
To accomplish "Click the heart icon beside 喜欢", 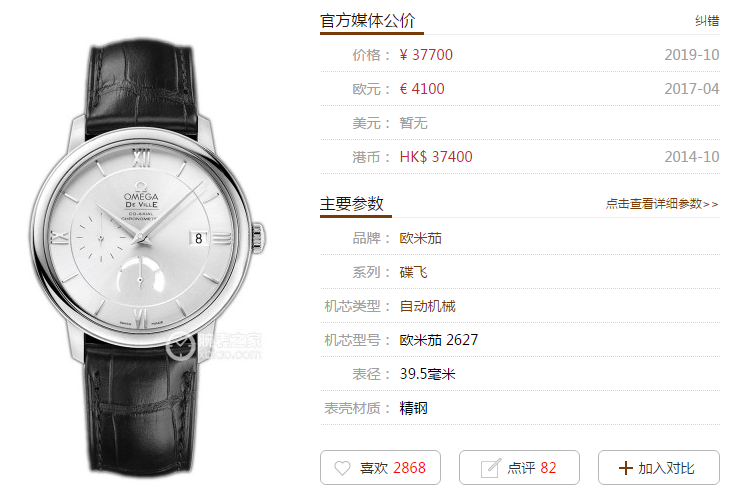I will [x=342, y=468].
